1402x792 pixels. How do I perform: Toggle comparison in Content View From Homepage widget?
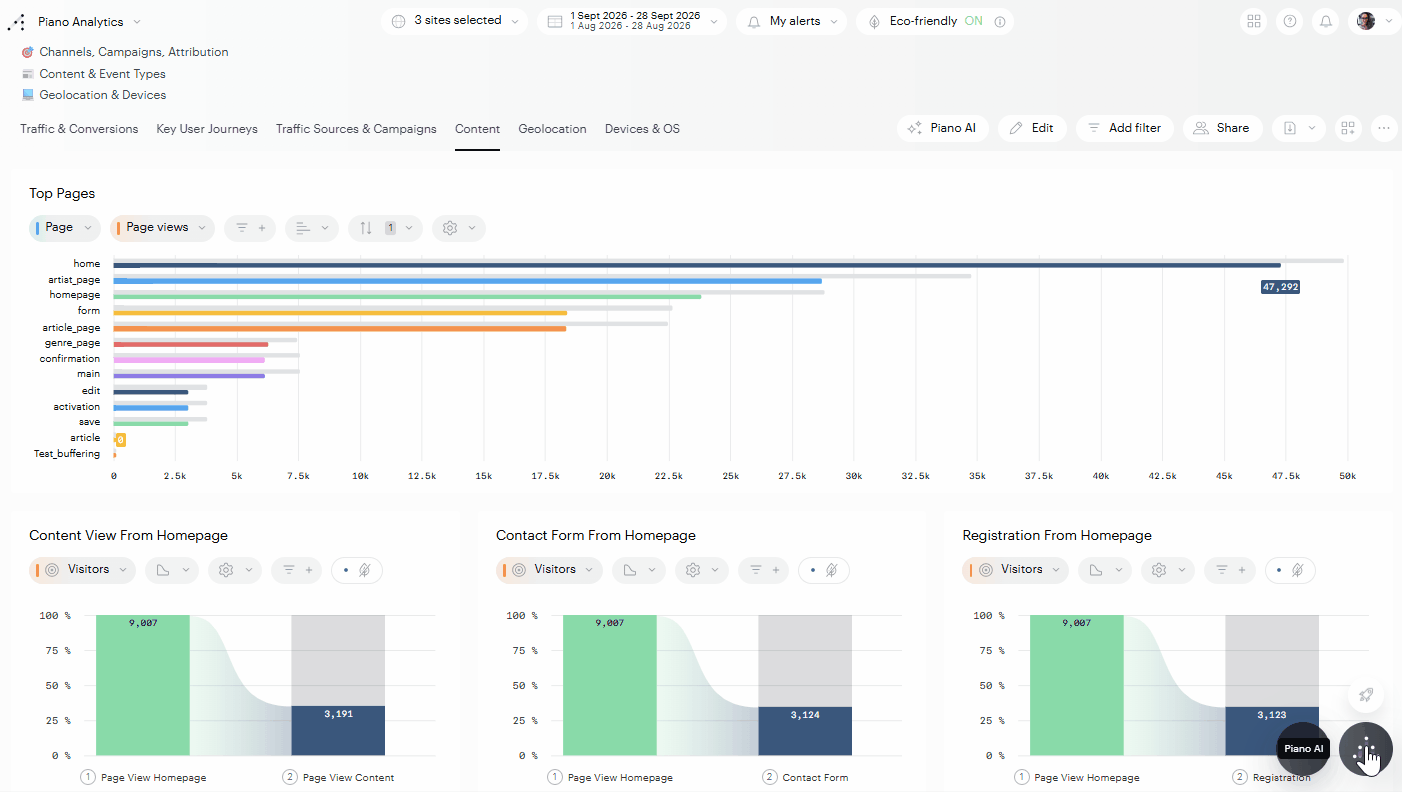tap(357, 570)
